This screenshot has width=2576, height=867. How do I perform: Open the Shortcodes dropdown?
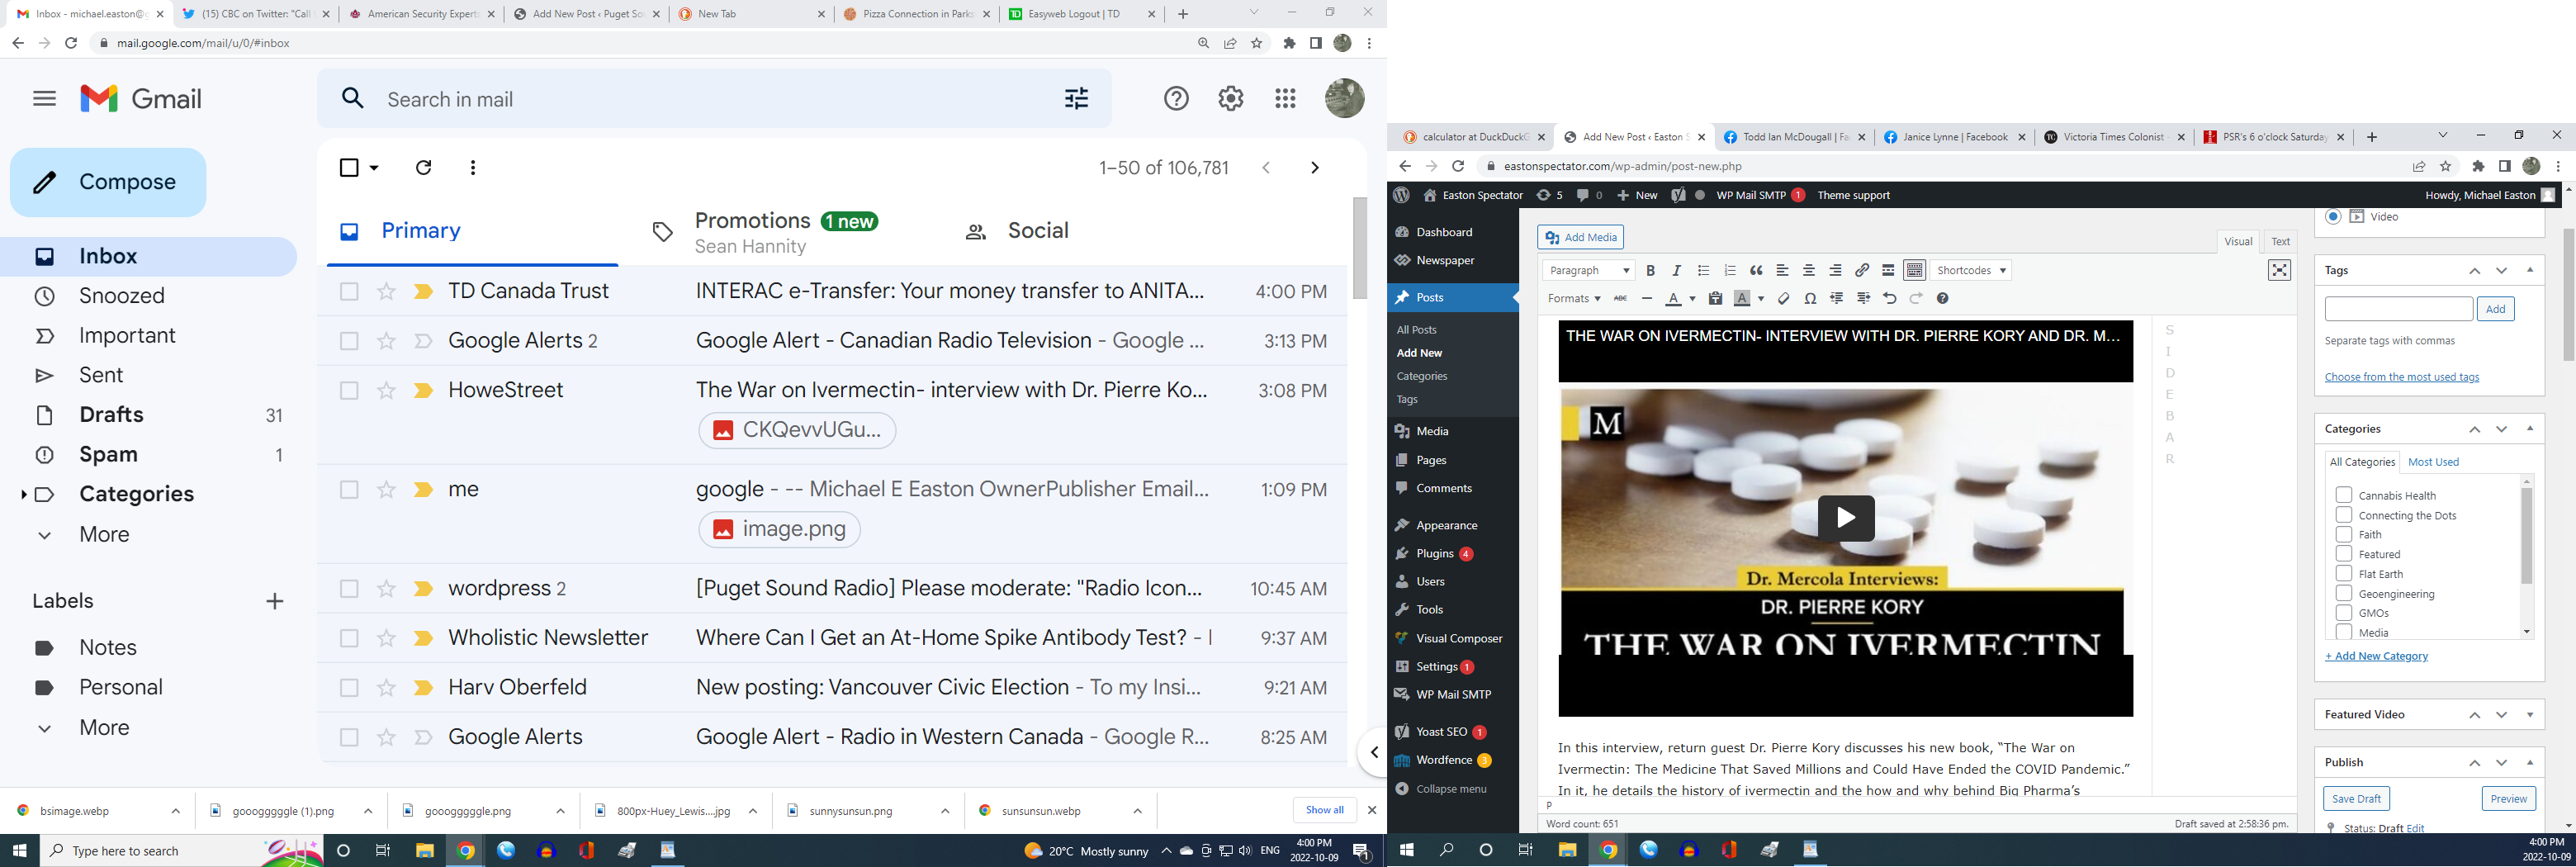(1971, 271)
